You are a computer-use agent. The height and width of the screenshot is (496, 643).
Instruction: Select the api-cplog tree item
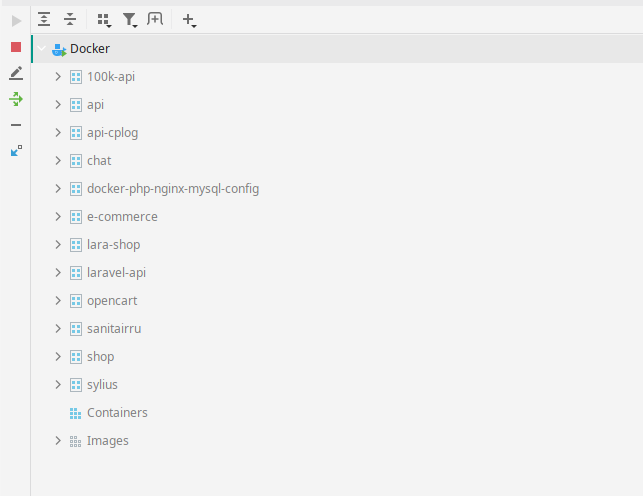[x=112, y=133]
